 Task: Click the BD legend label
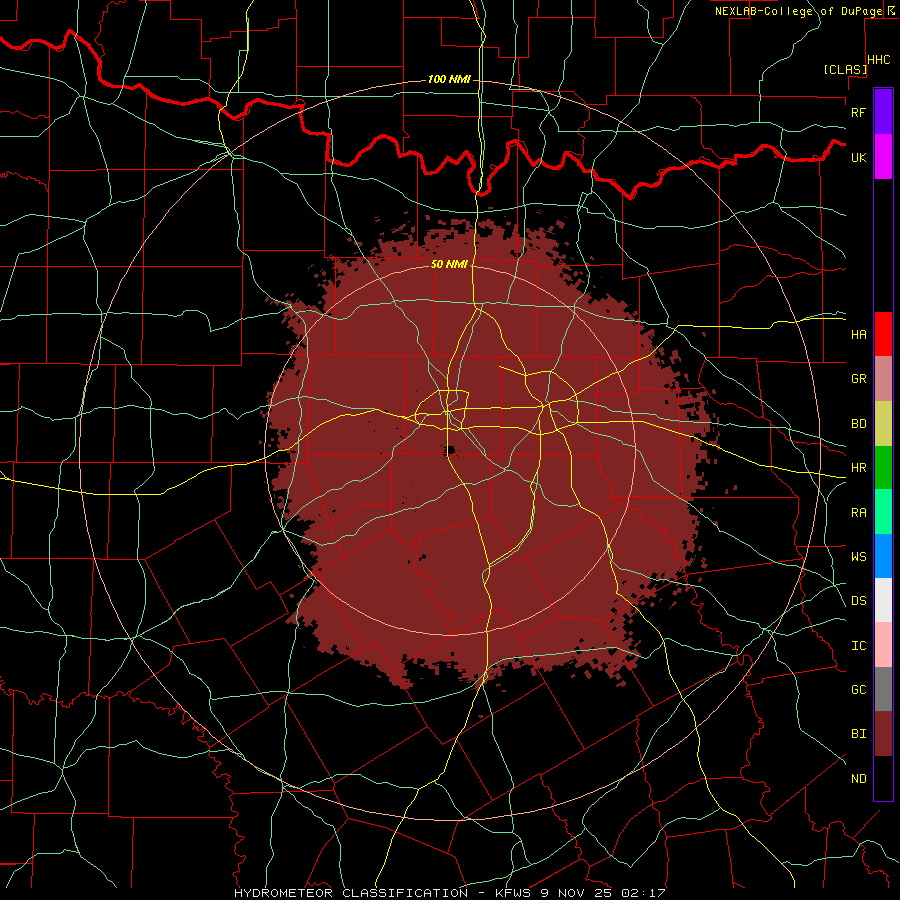point(858,424)
